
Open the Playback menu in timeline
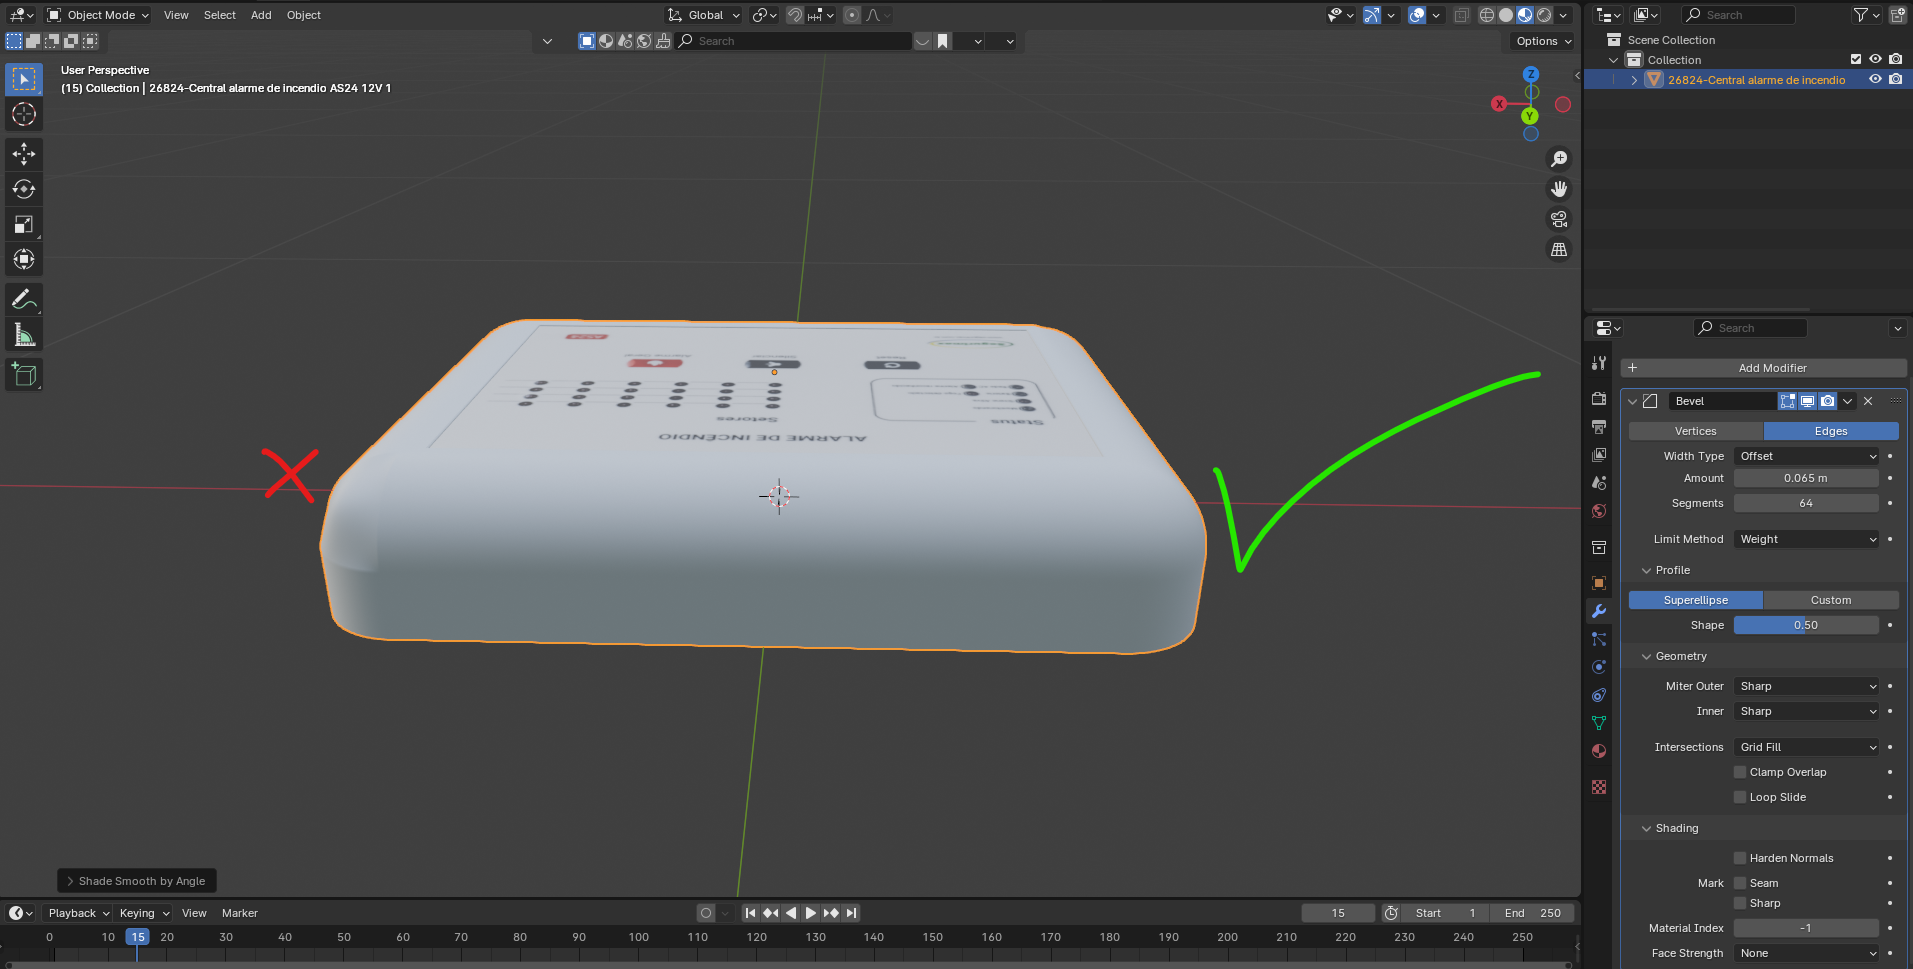tap(78, 913)
